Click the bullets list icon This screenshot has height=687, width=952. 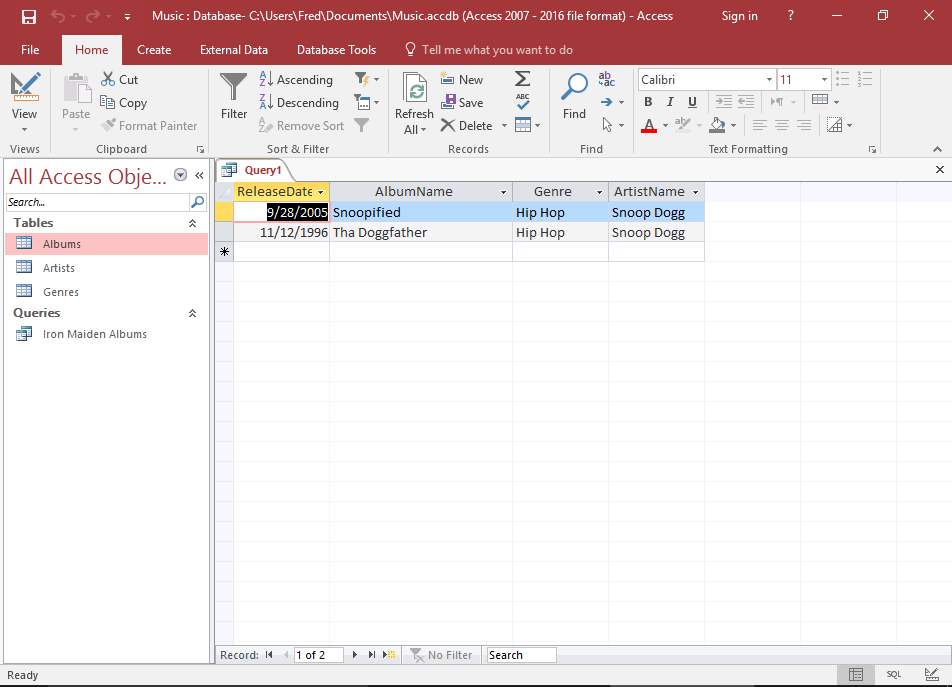coord(843,79)
